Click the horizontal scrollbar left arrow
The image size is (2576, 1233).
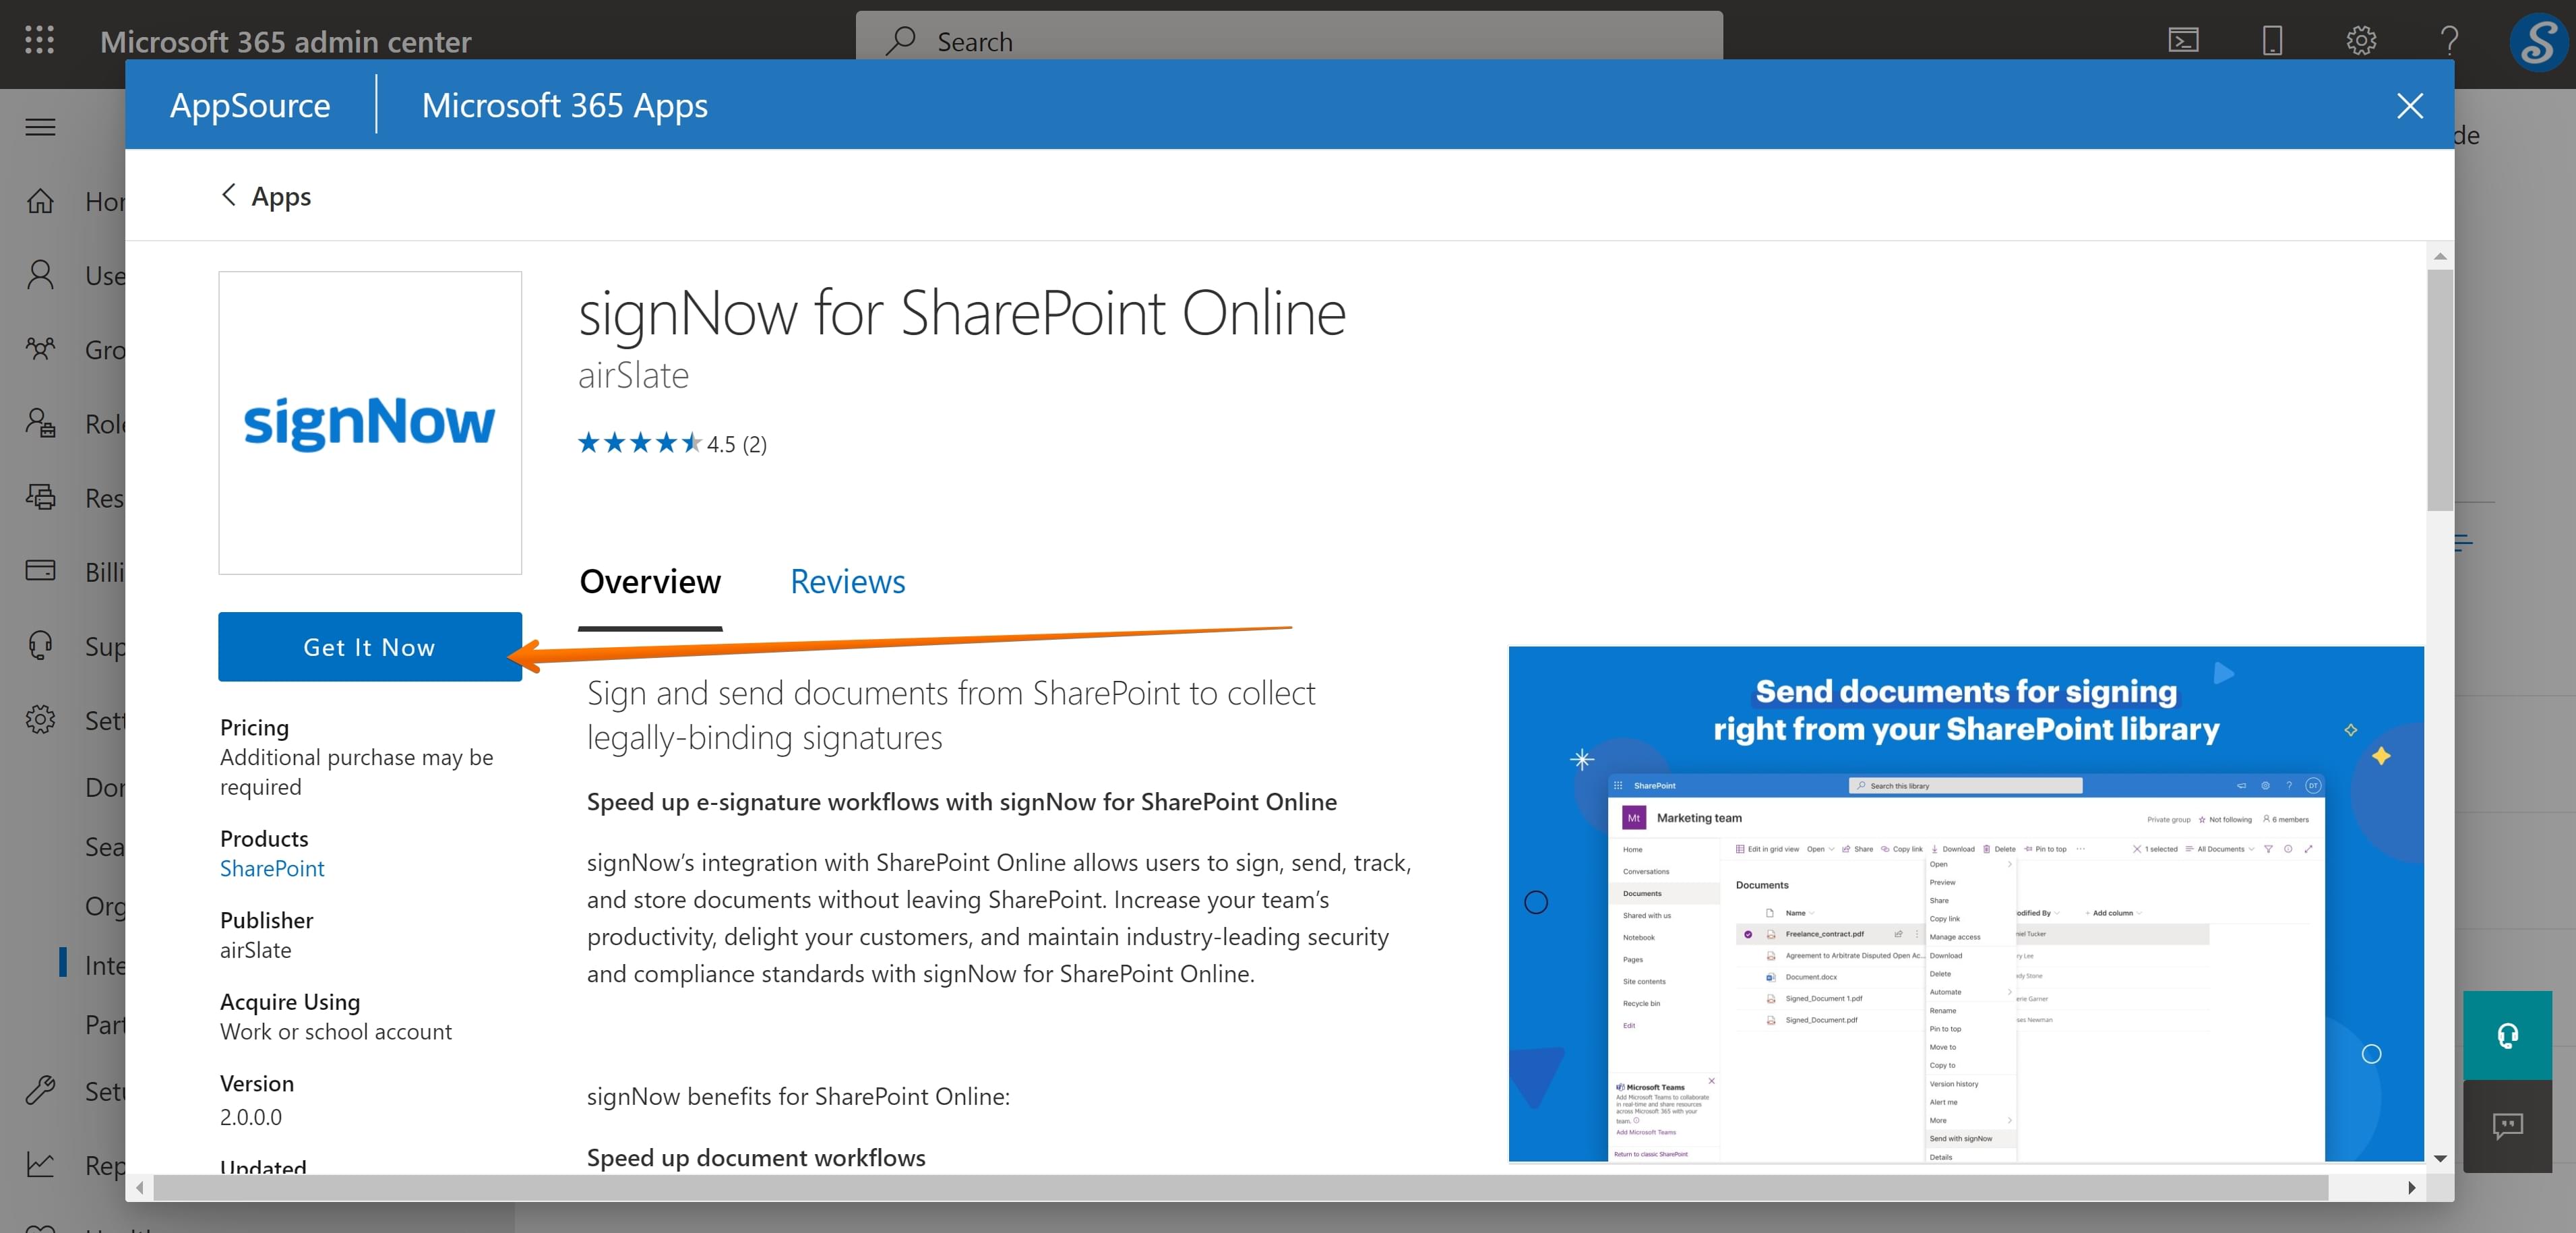click(x=140, y=1187)
